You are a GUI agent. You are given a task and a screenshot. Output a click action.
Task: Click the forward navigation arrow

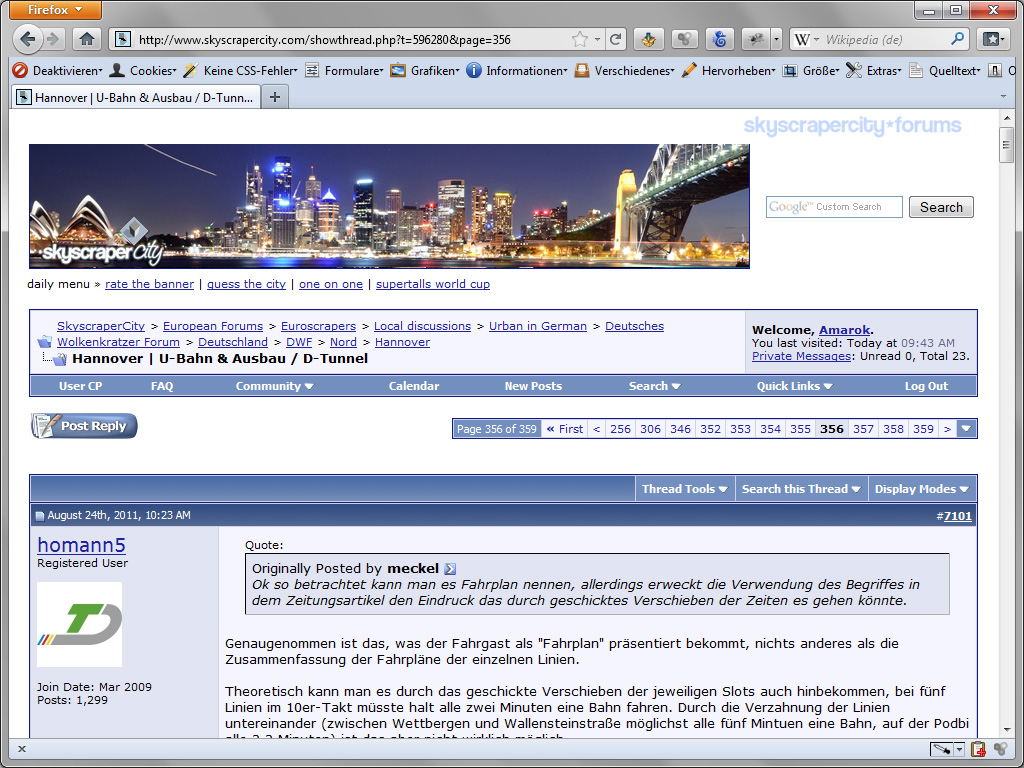click(x=54, y=39)
